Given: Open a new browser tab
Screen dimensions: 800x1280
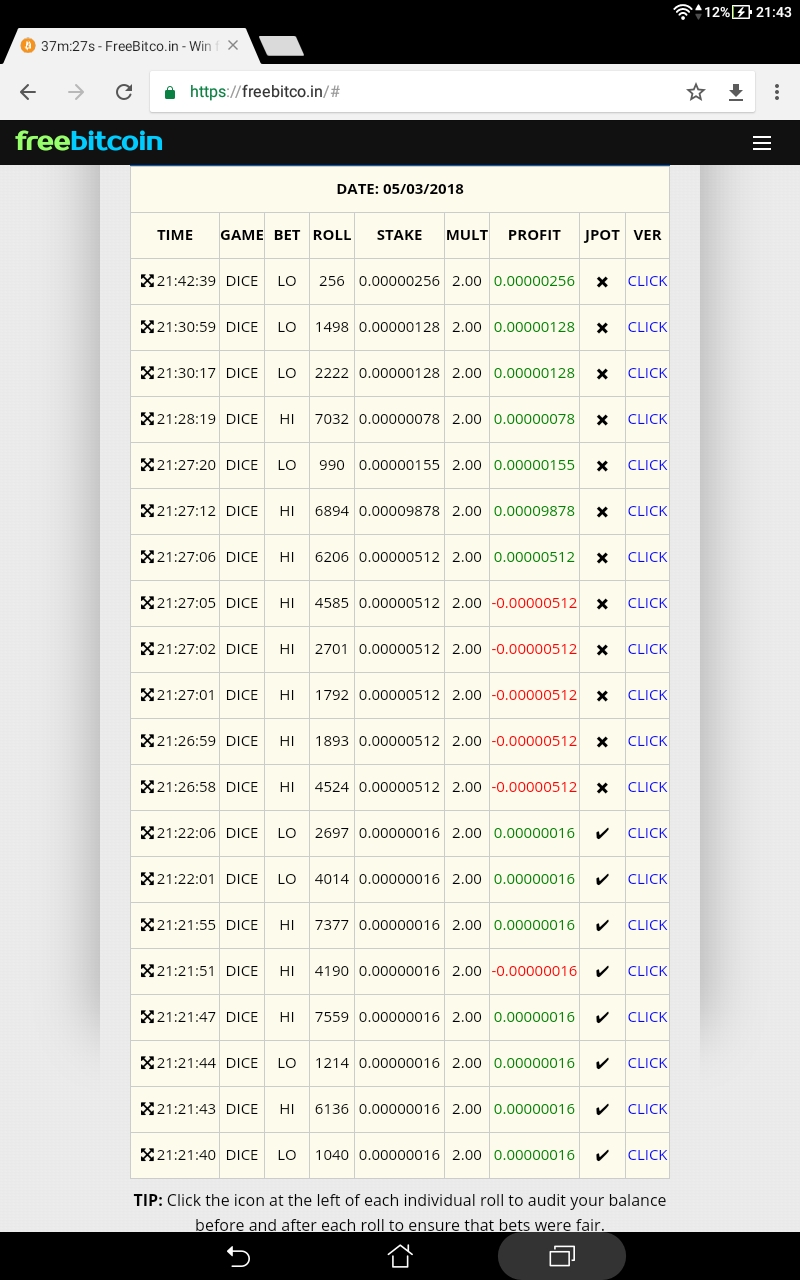Looking at the screenshot, I should (281, 45).
